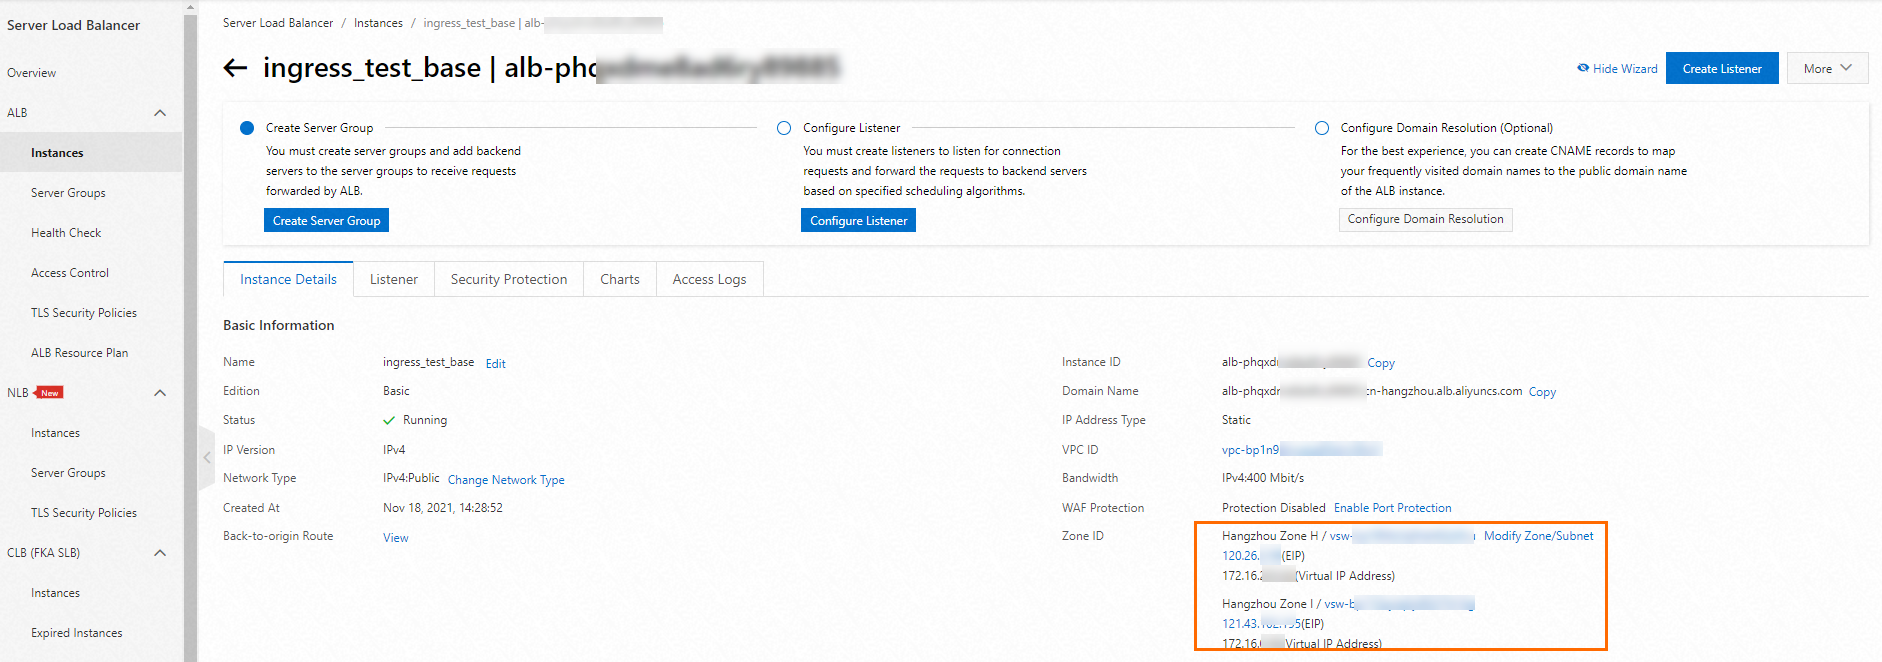Screen dimensions: 1882x662
Task: View the Back-to-origin Route
Action: (396, 538)
